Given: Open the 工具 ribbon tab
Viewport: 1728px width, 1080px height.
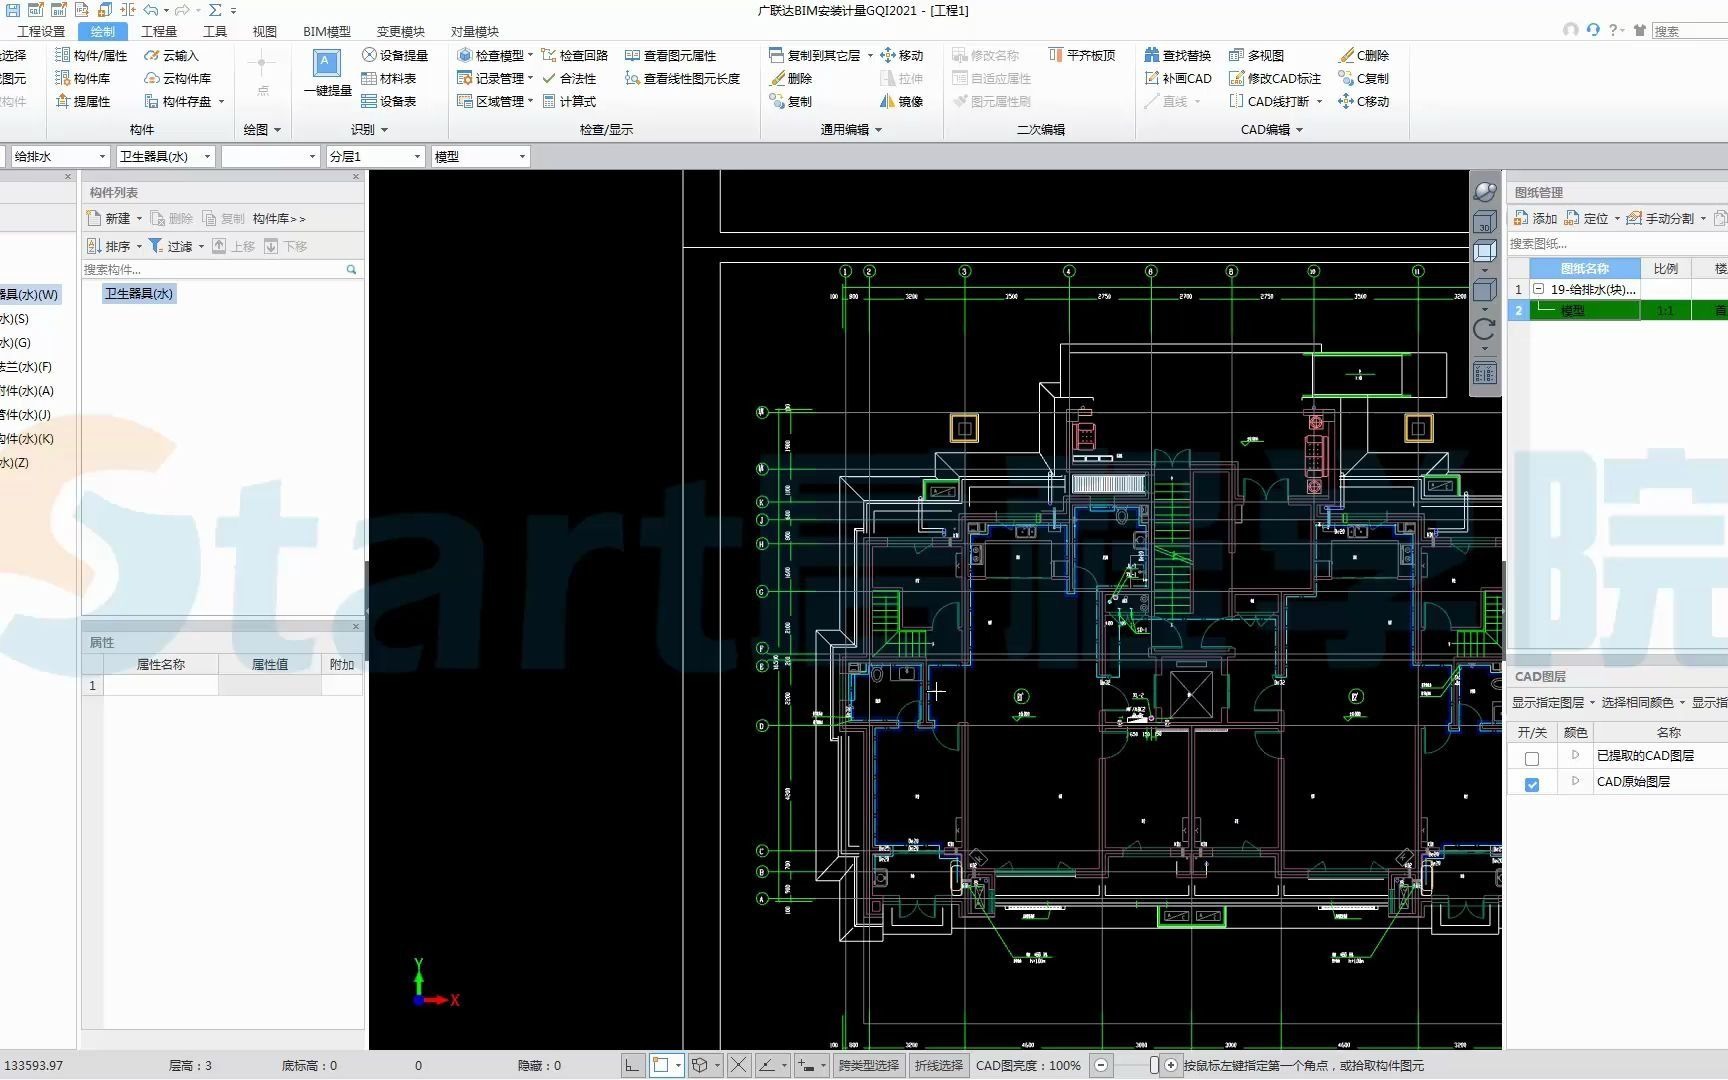Looking at the screenshot, I should coord(215,32).
